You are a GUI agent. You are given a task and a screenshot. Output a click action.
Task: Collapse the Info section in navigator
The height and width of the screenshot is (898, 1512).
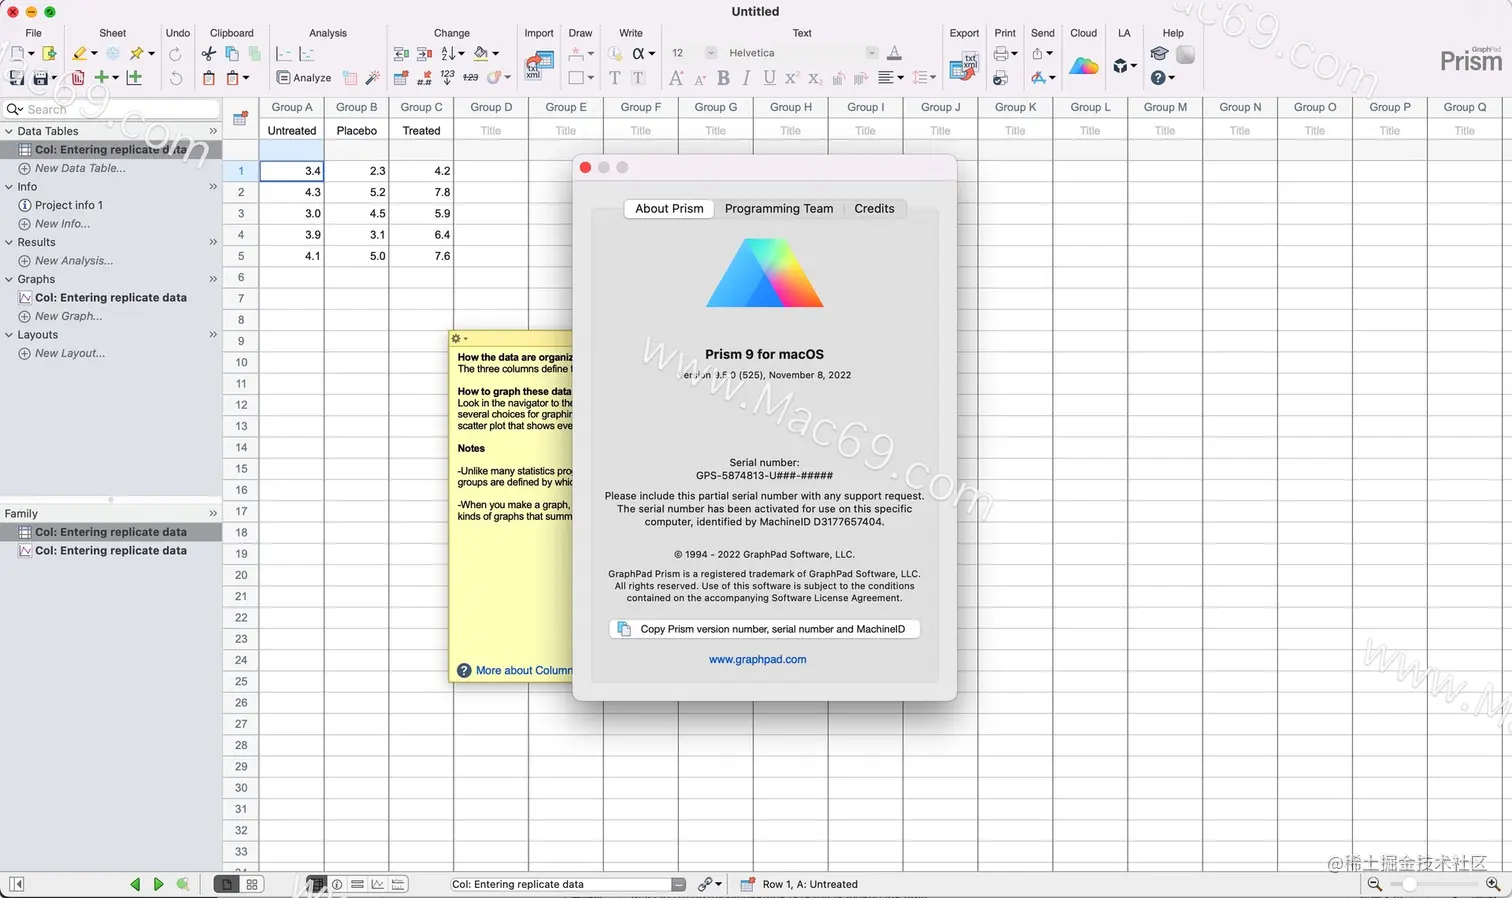pyautogui.click(x=9, y=187)
